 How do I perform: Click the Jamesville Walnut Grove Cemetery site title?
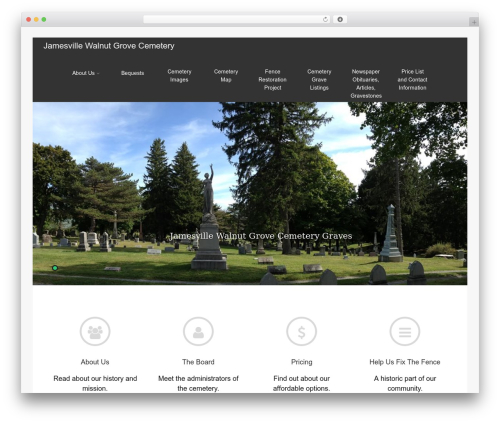coord(109,46)
